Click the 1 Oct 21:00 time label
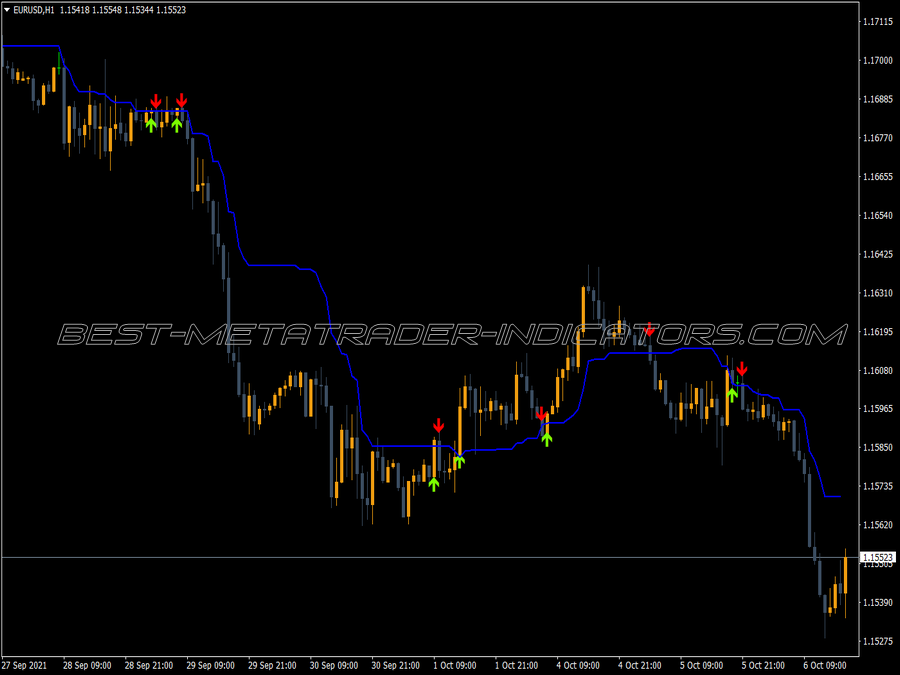900x675 pixels. pos(517,665)
